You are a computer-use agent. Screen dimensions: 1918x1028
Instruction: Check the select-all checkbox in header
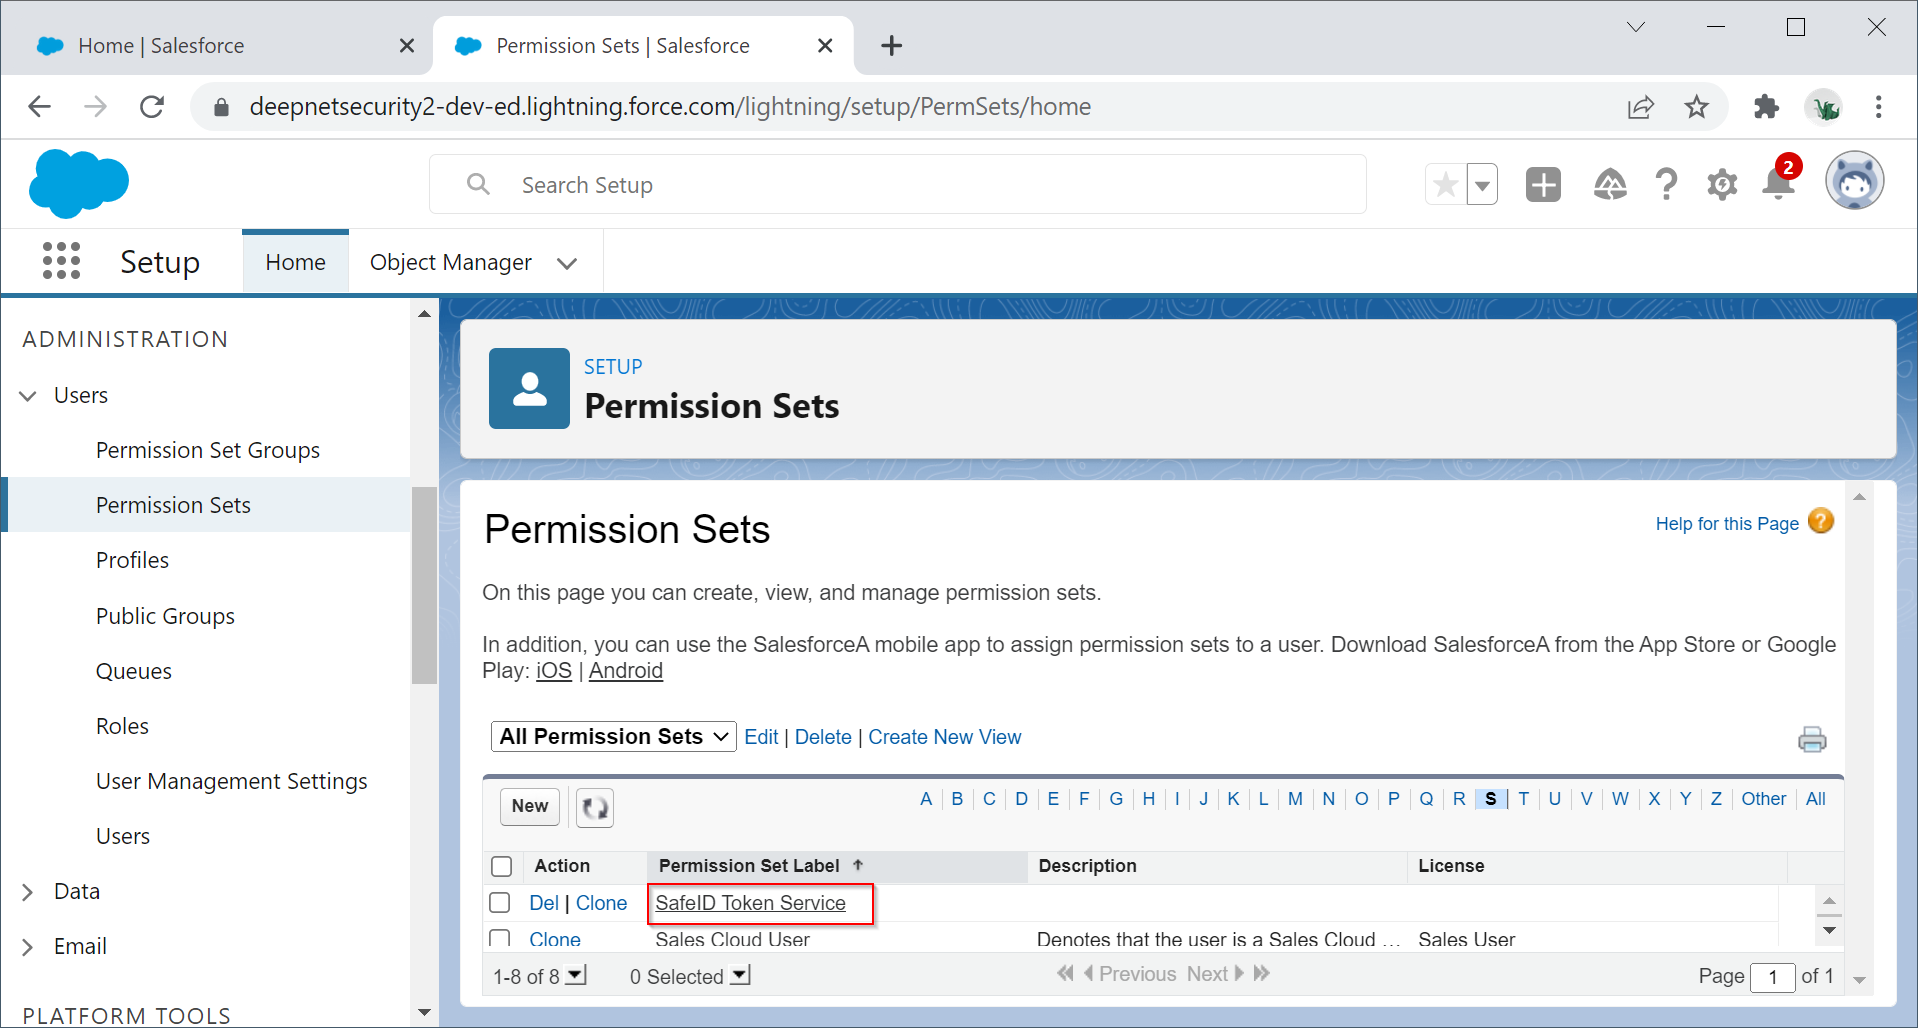click(502, 866)
